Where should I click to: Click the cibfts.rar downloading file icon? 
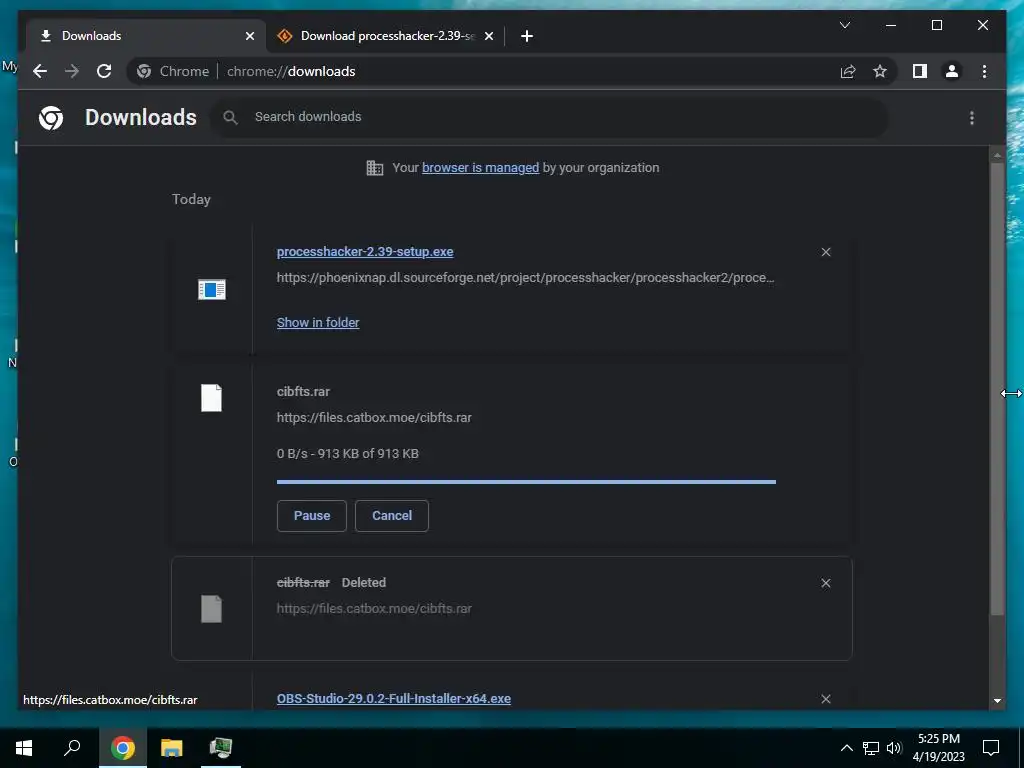pyautogui.click(x=212, y=398)
